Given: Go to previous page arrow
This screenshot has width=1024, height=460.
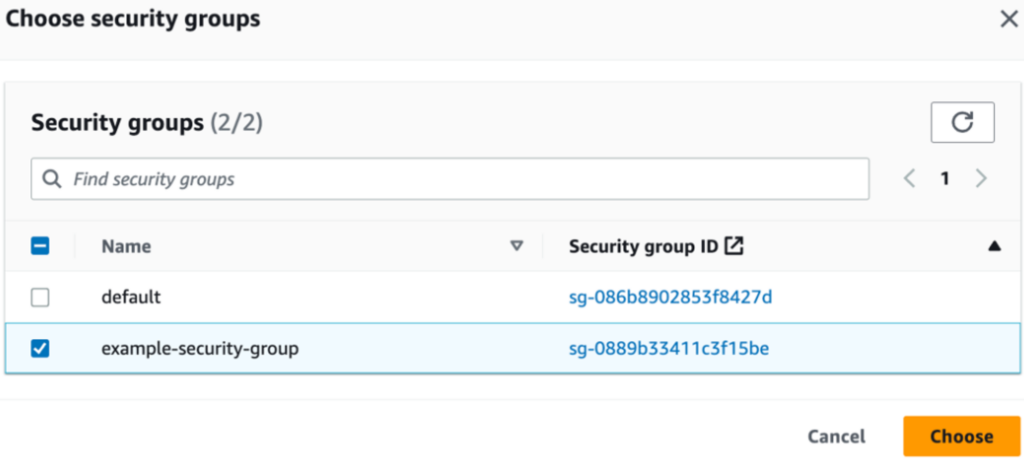Looking at the screenshot, I should click(909, 178).
